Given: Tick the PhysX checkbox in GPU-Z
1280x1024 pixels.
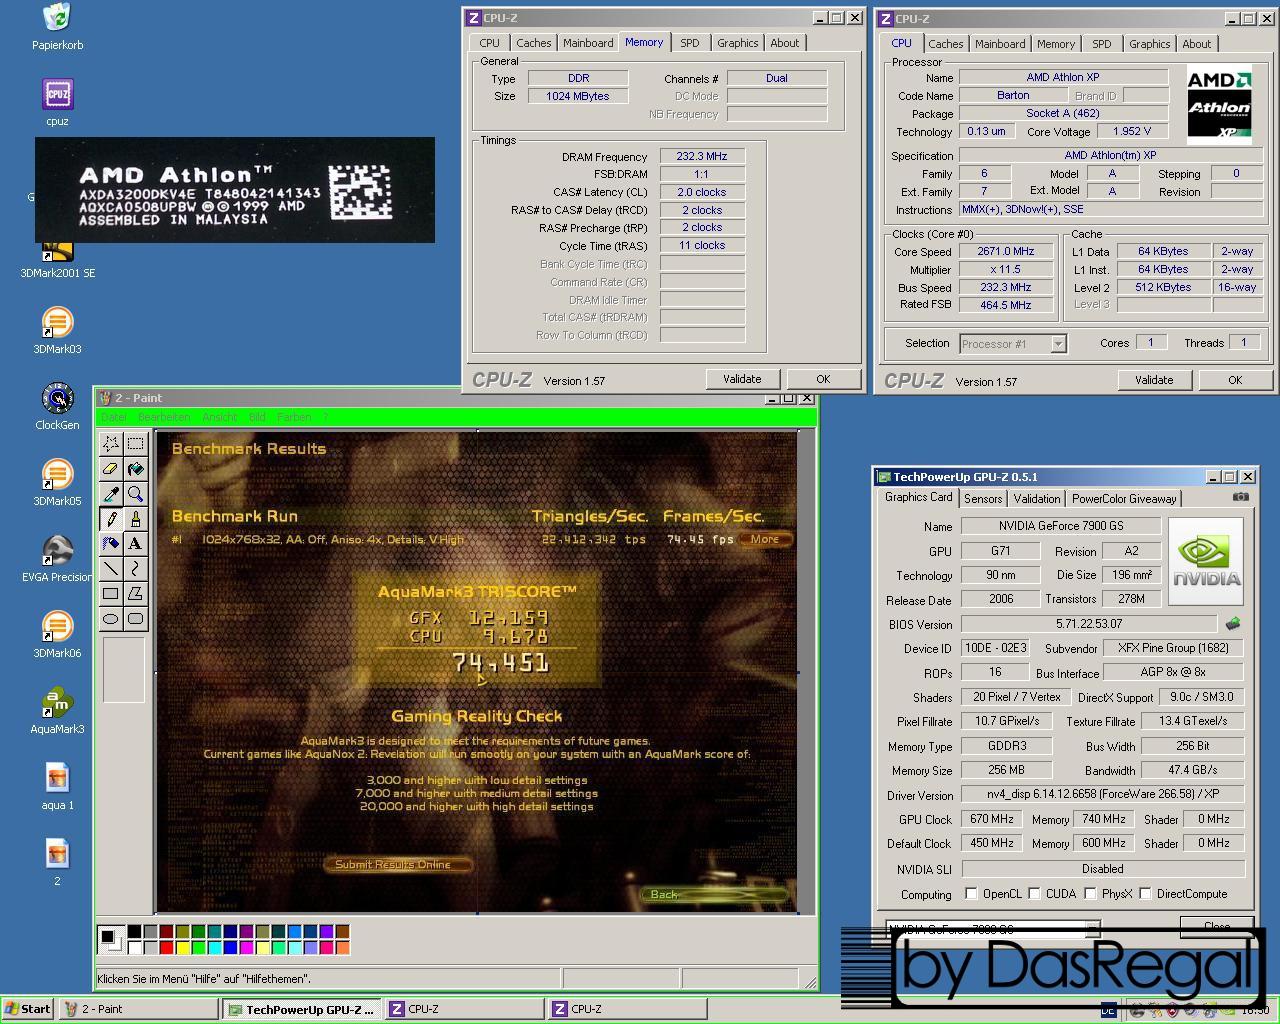Looking at the screenshot, I should coord(1090,894).
